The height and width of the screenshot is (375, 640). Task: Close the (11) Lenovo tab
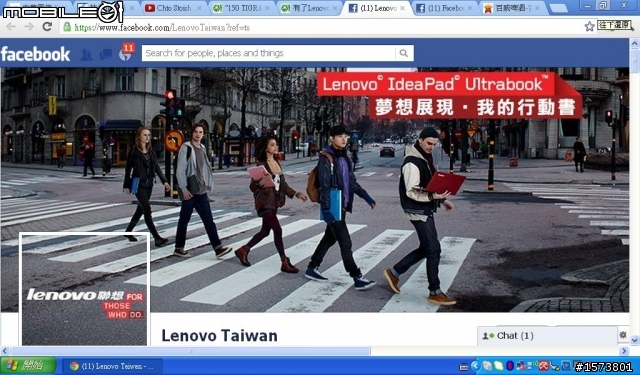[x=402, y=8]
